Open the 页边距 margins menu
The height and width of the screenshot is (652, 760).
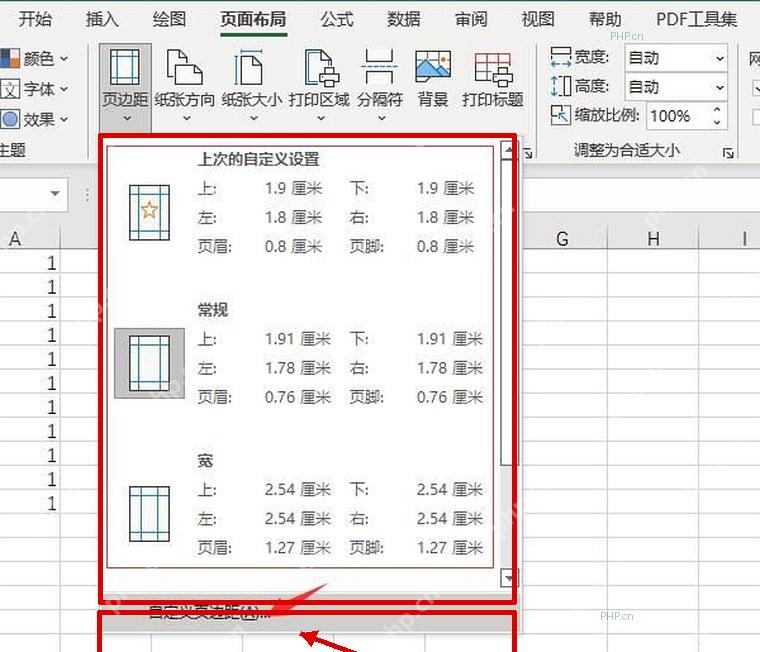(125, 86)
